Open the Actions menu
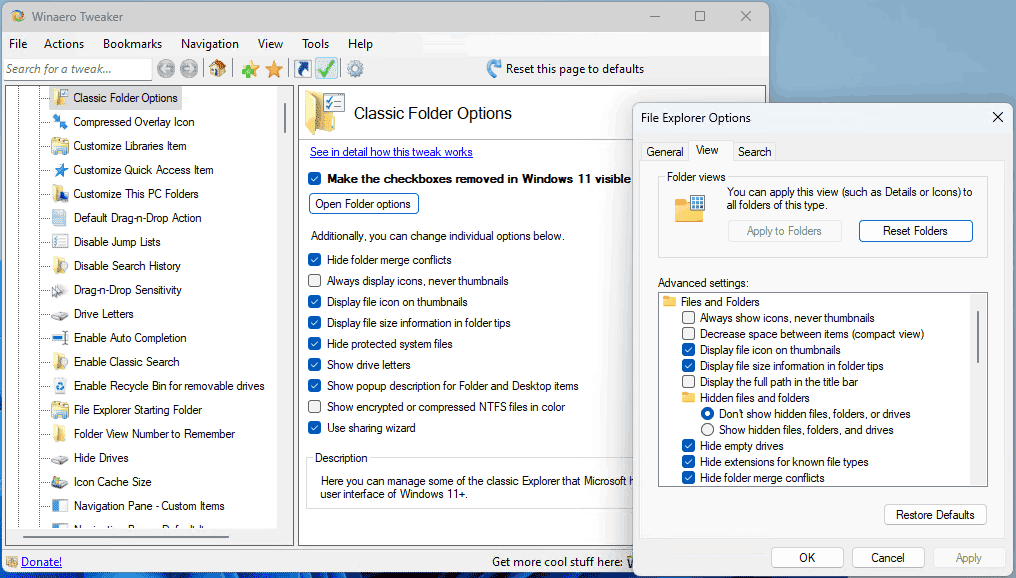The height and width of the screenshot is (578, 1016). coord(64,43)
